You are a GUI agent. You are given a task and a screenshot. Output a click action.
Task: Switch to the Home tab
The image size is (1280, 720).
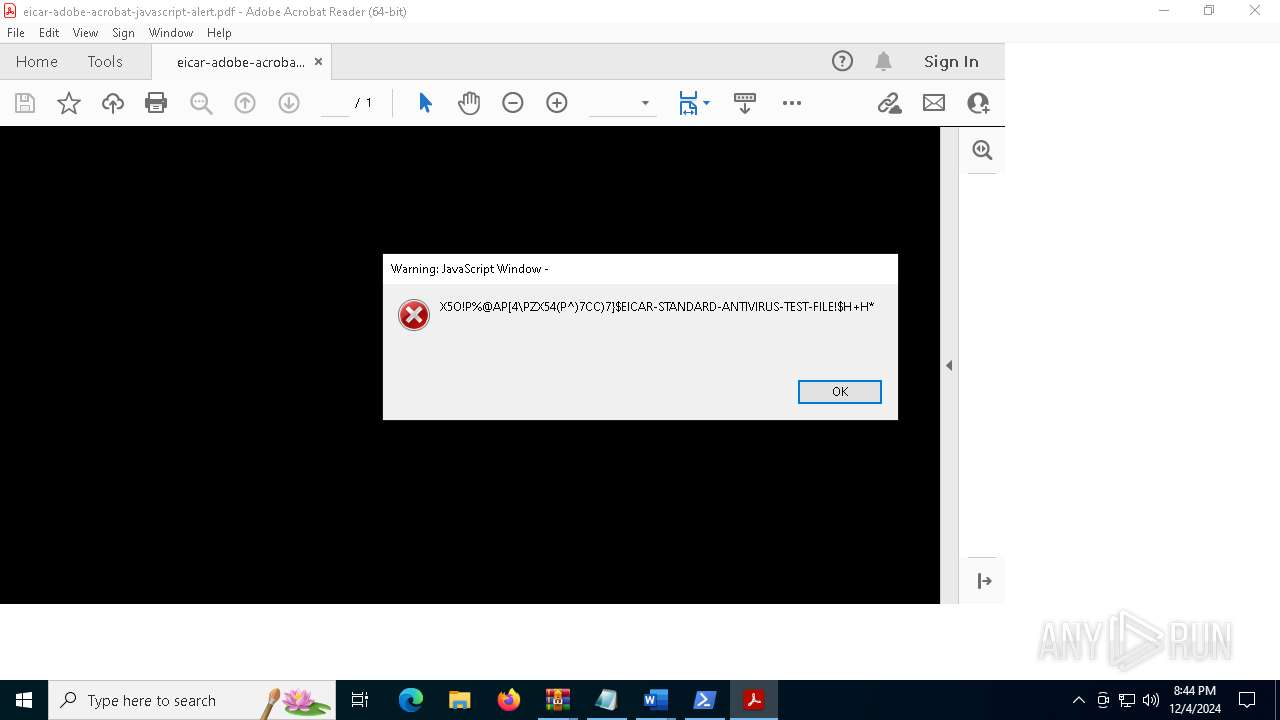[x=37, y=61]
